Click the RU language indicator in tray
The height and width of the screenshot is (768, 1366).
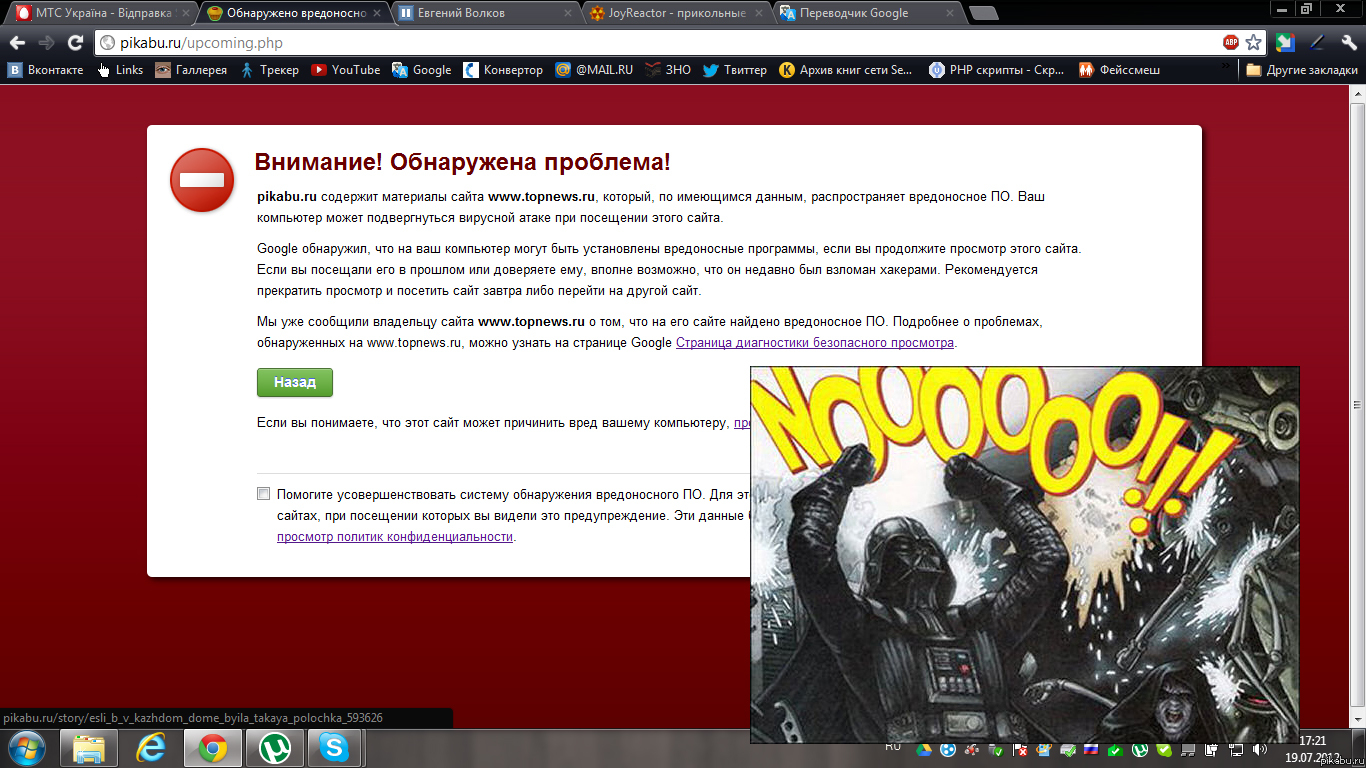pyautogui.click(x=893, y=746)
